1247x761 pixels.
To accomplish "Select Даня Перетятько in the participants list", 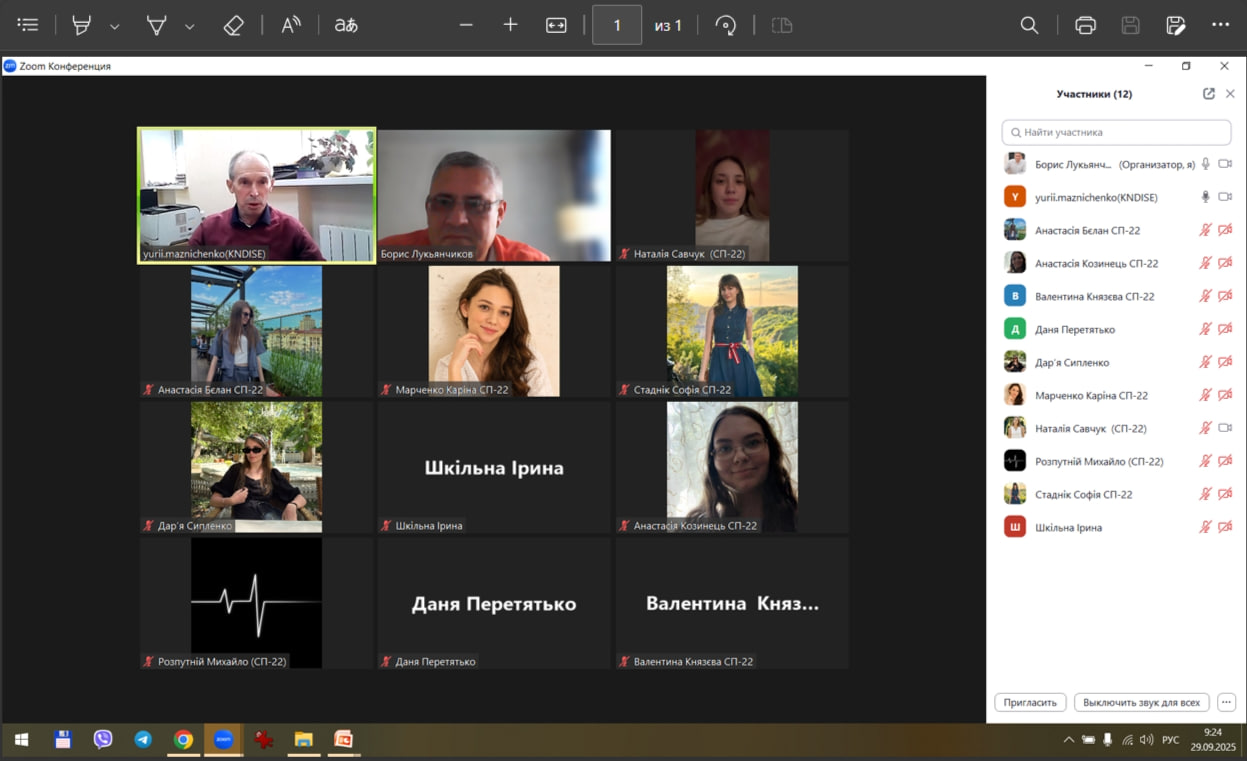I will tap(1075, 329).
